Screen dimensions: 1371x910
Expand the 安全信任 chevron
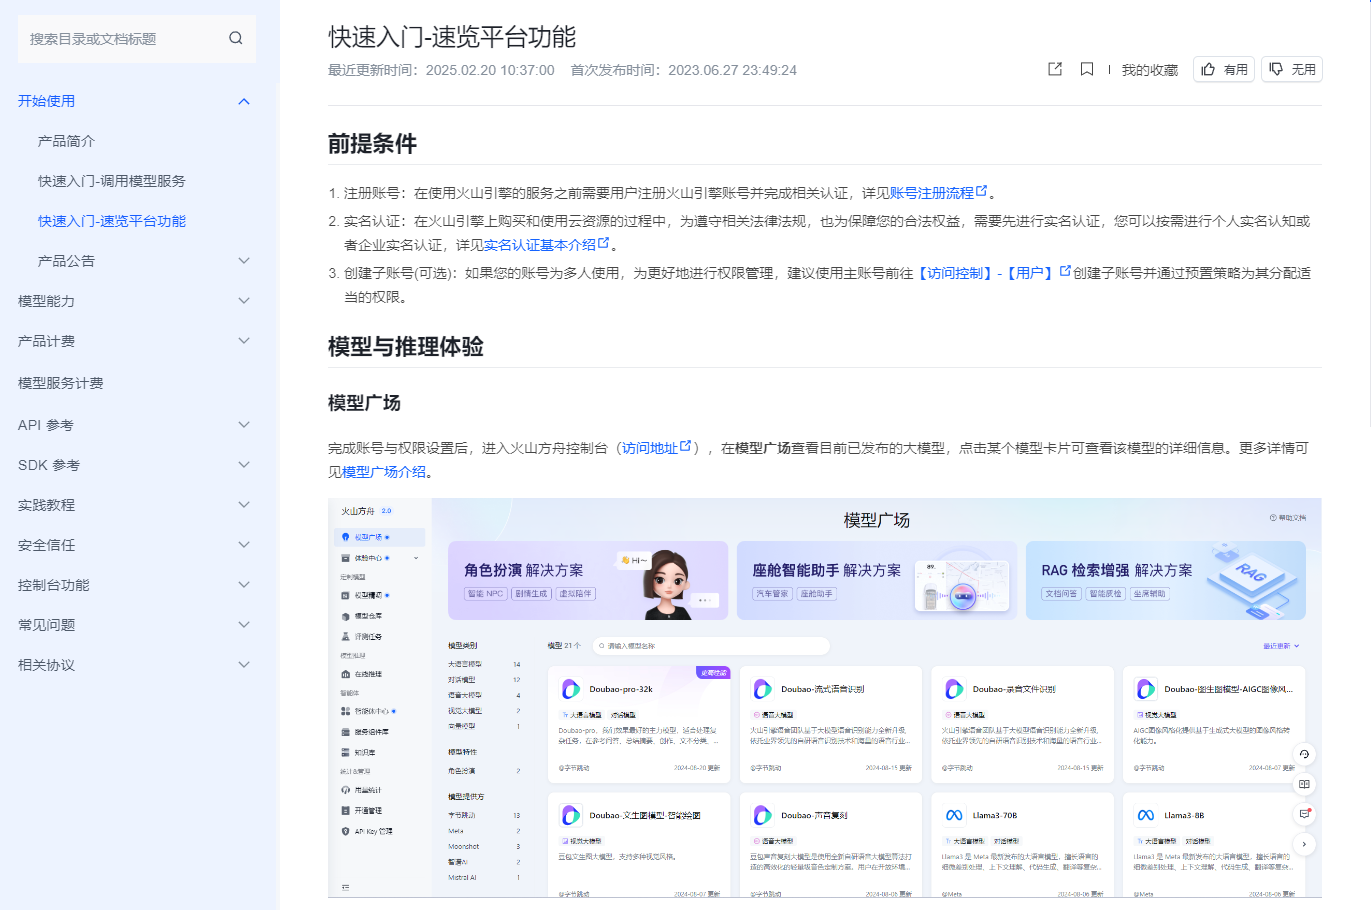(x=244, y=545)
